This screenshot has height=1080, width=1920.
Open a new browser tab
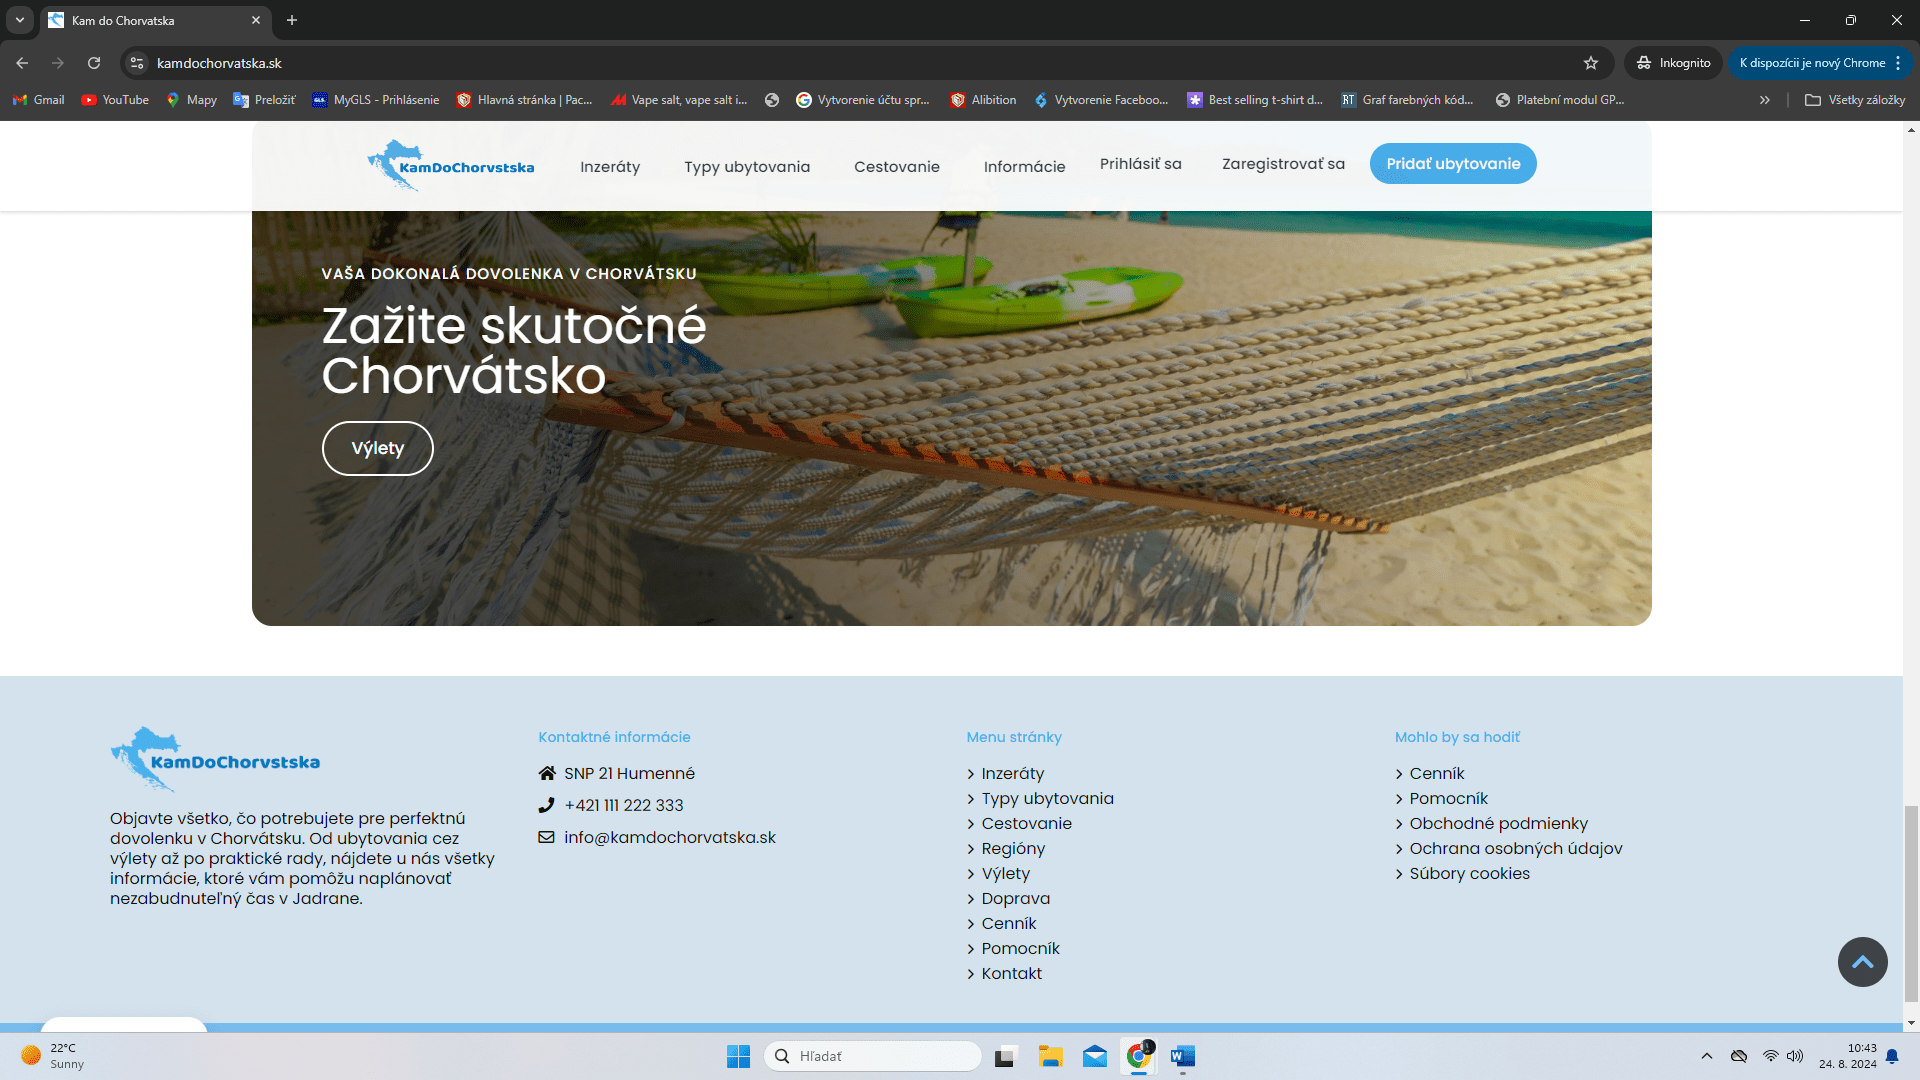(x=292, y=20)
